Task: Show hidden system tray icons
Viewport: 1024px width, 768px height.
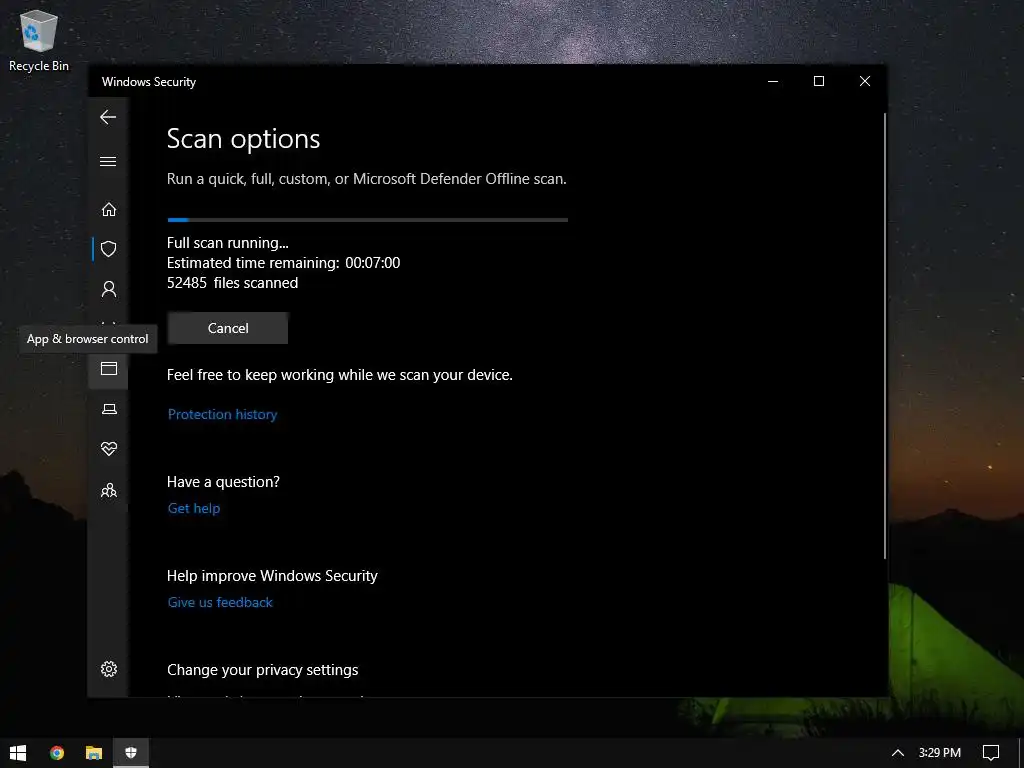Action: [898, 753]
